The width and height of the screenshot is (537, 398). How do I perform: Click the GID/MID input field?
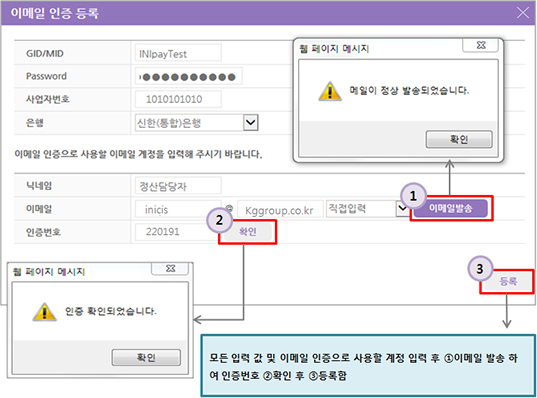point(178,53)
